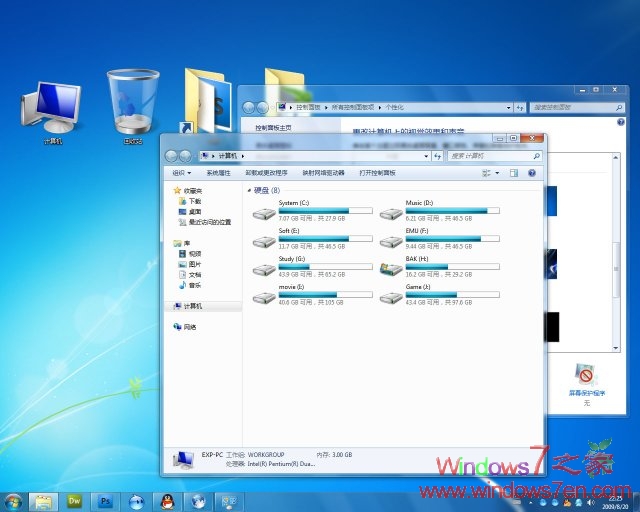Open 文档 library in sidebar
640x512 pixels.
pos(190,275)
